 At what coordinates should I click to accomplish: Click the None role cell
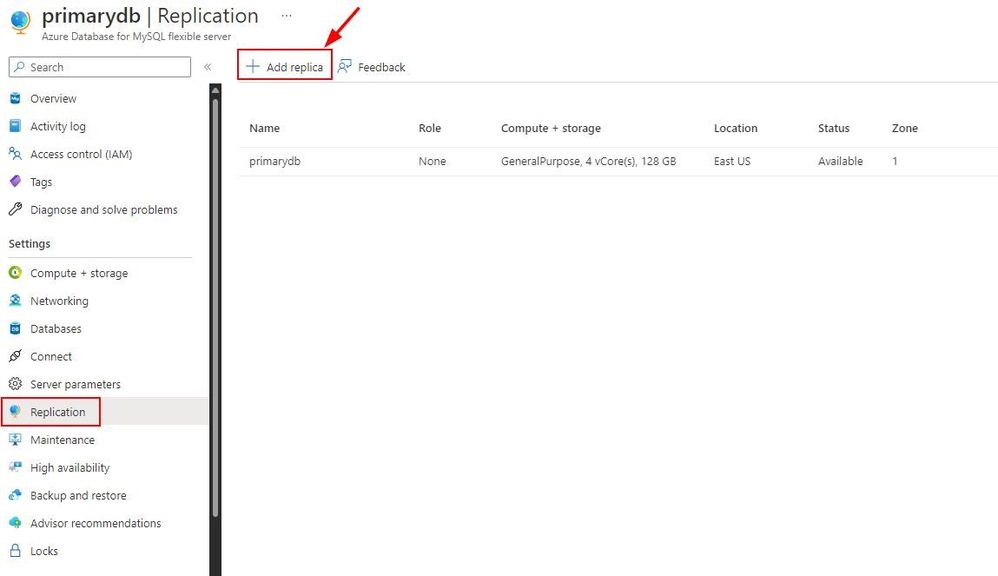coord(432,161)
